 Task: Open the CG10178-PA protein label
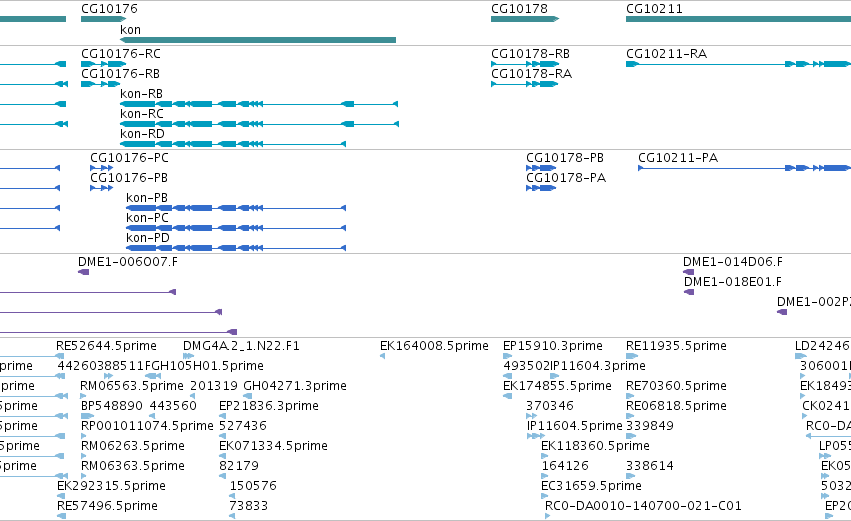coord(566,178)
